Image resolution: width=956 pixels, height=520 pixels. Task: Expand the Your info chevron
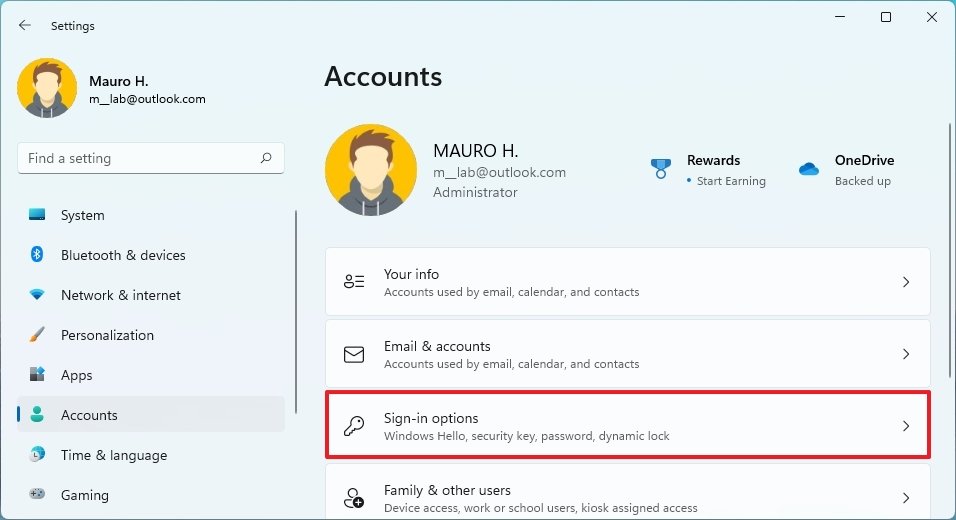pyautogui.click(x=906, y=282)
